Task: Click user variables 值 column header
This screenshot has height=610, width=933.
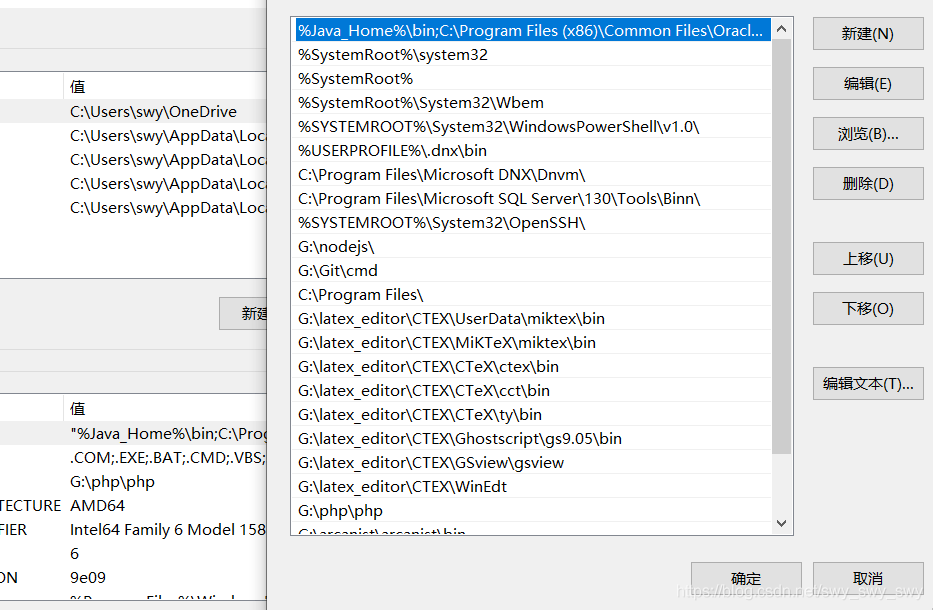Action: pyautogui.click(x=165, y=87)
